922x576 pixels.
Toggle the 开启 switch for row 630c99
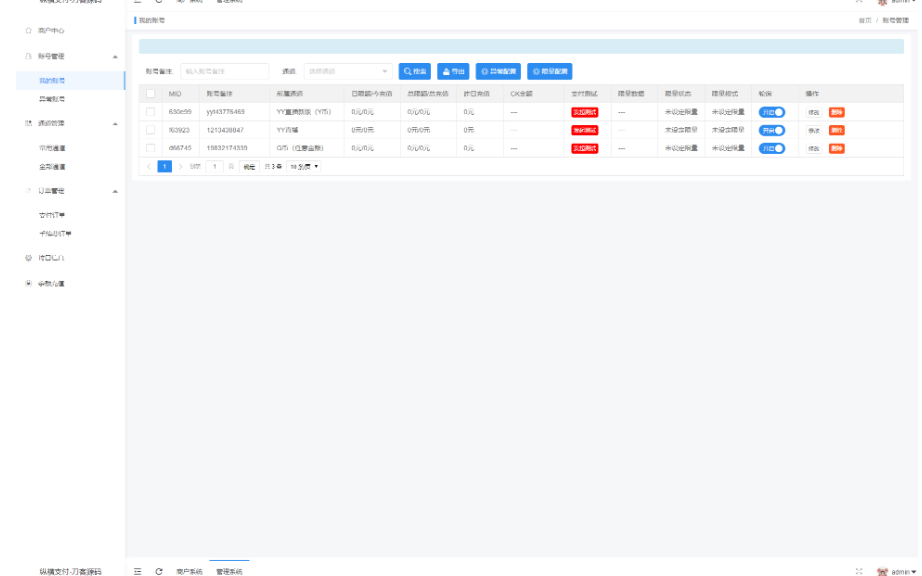771,112
